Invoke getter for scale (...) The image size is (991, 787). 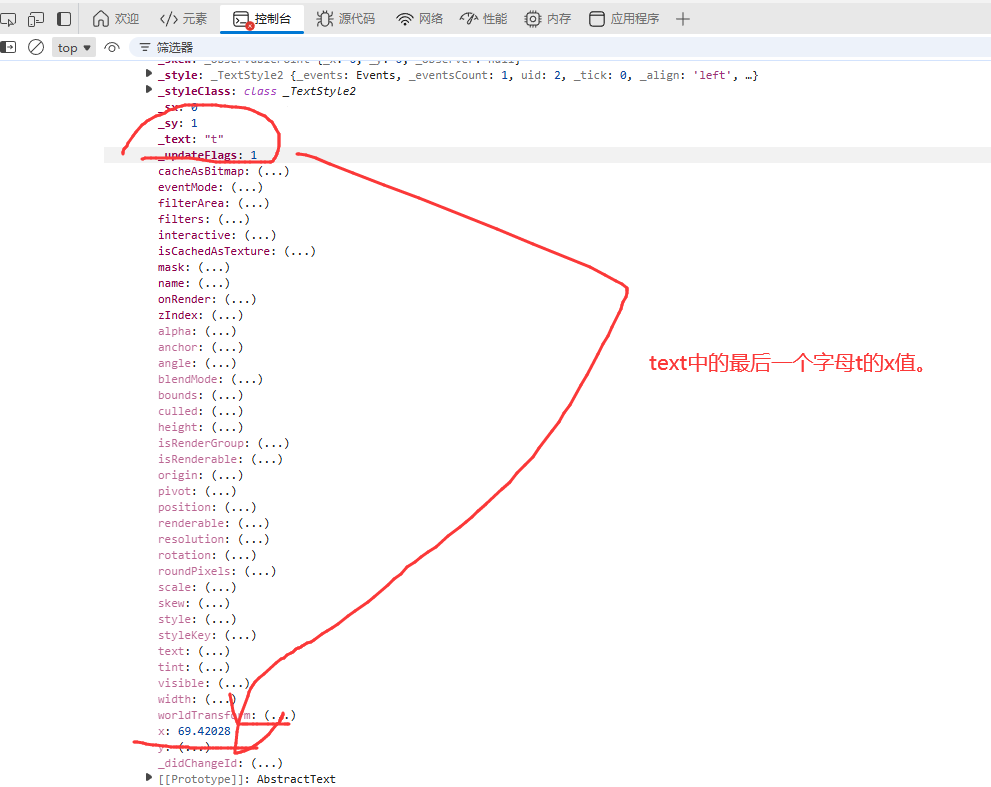221,587
